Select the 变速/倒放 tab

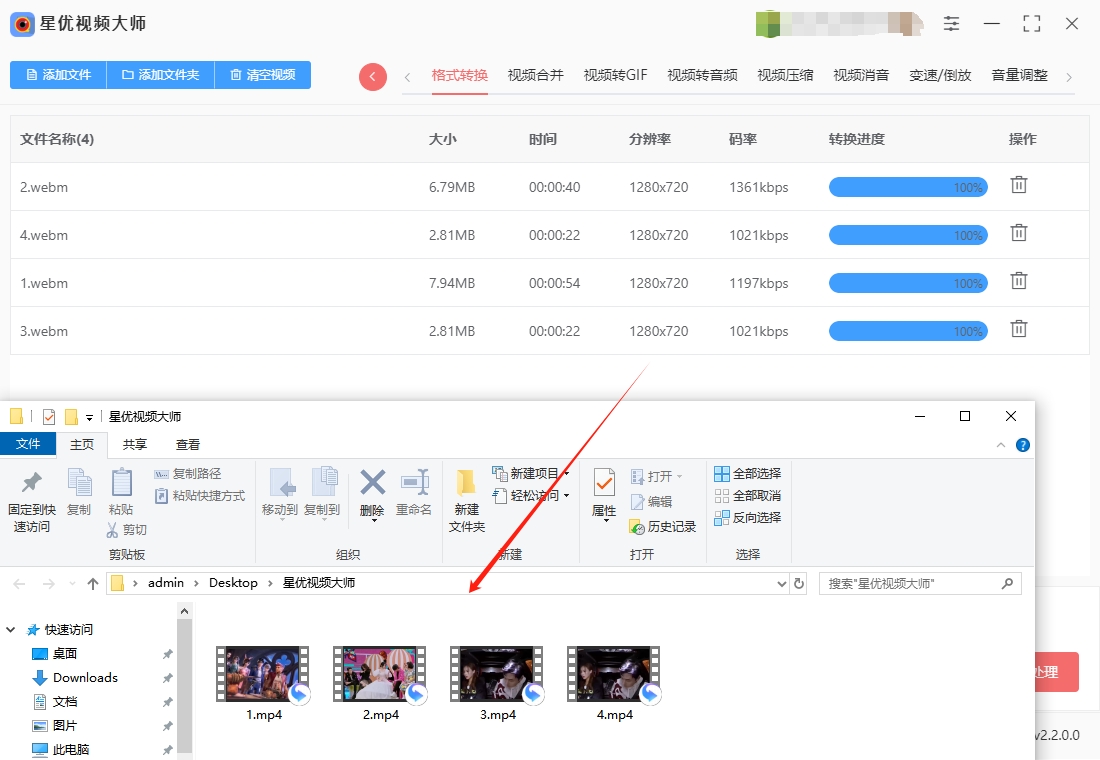tap(940, 75)
